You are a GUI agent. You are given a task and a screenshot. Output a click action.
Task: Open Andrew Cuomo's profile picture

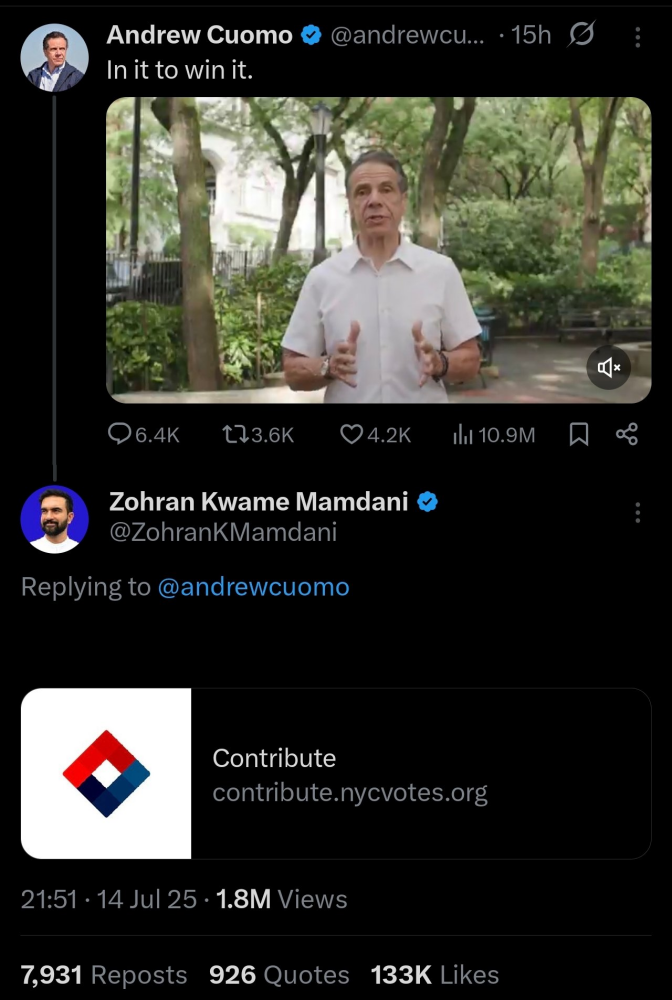tap(54, 58)
